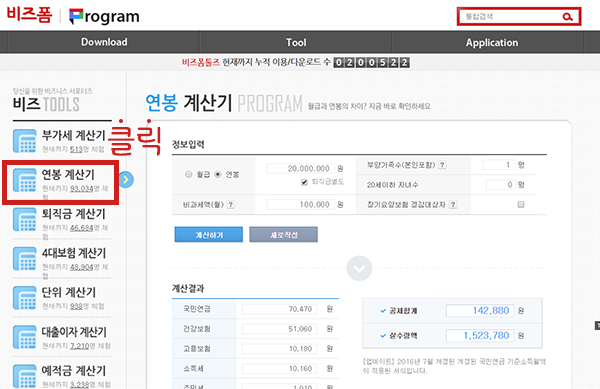The width and height of the screenshot is (600, 389).
Task: Click the 비과세액 field showing 100,000
Action: 300,205
